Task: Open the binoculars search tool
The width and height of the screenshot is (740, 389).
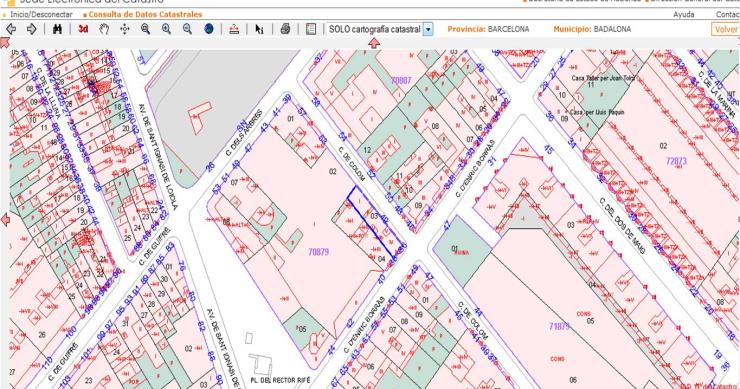Action: 58,29
